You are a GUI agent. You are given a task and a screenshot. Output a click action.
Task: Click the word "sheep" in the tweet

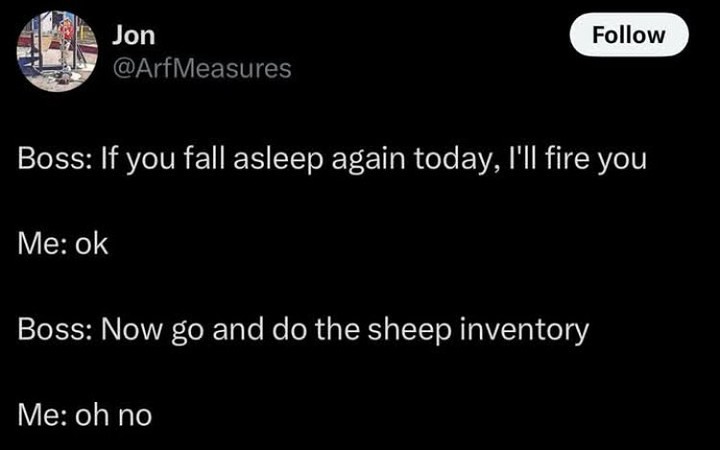click(404, 329)
